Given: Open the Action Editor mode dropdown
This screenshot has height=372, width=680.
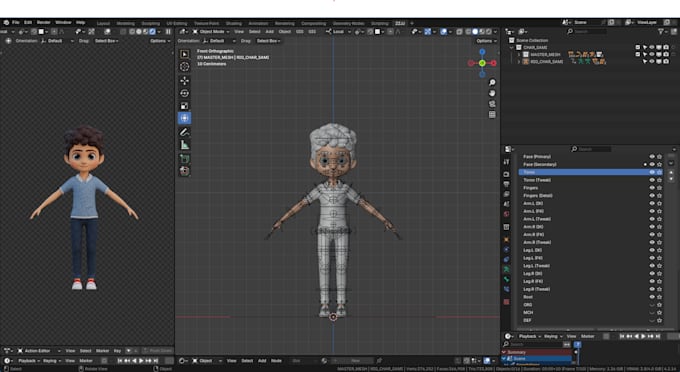Looking at the screenshot, I should click(38, 351).
